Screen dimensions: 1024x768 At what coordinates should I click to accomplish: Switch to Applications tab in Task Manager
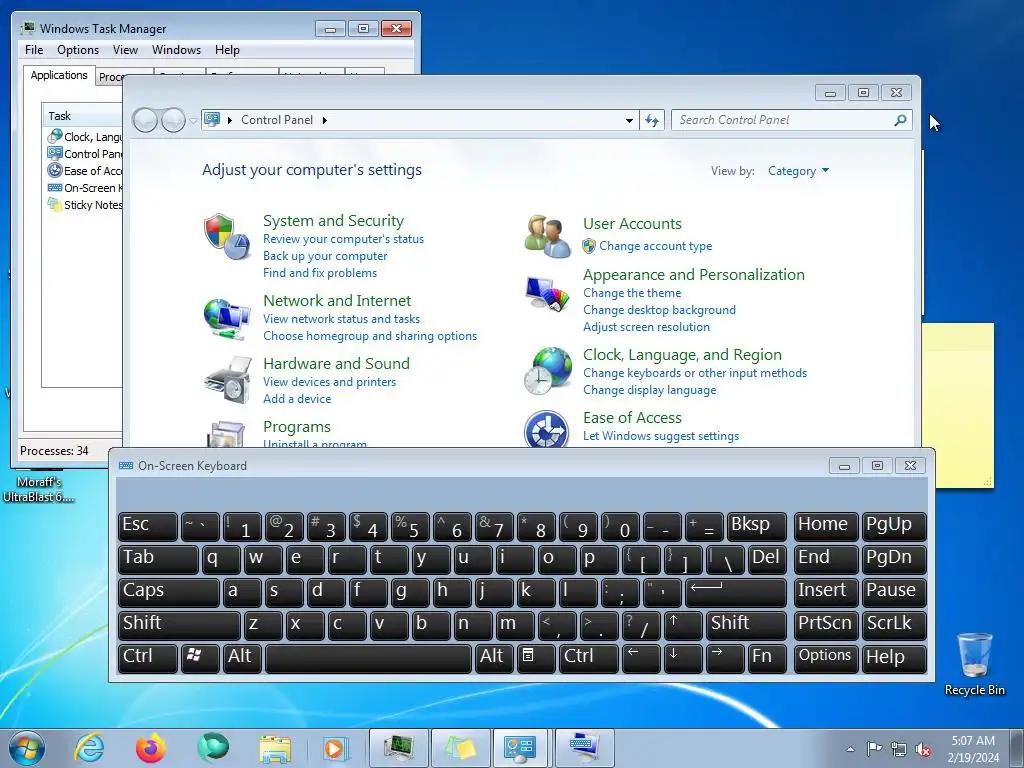coord(59,75)
